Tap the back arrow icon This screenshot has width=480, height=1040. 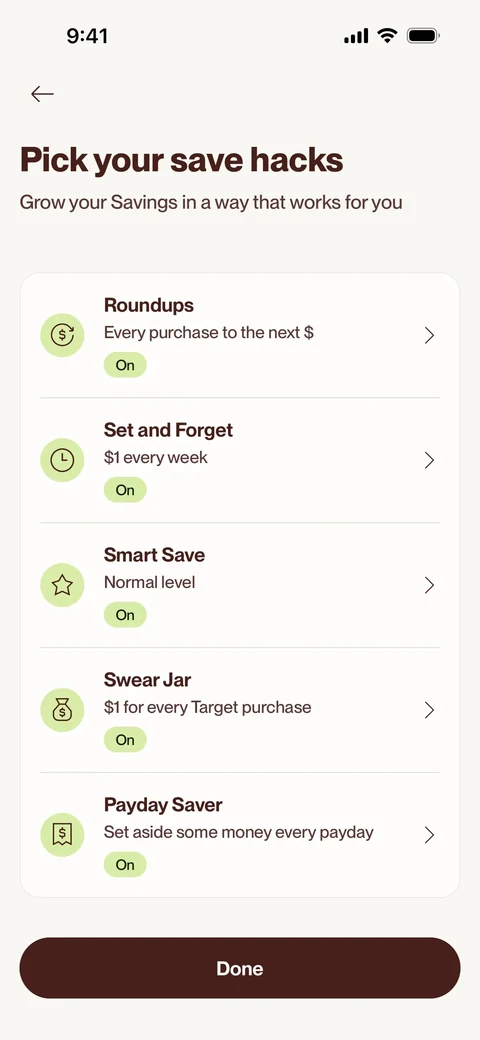click(42, 94)
